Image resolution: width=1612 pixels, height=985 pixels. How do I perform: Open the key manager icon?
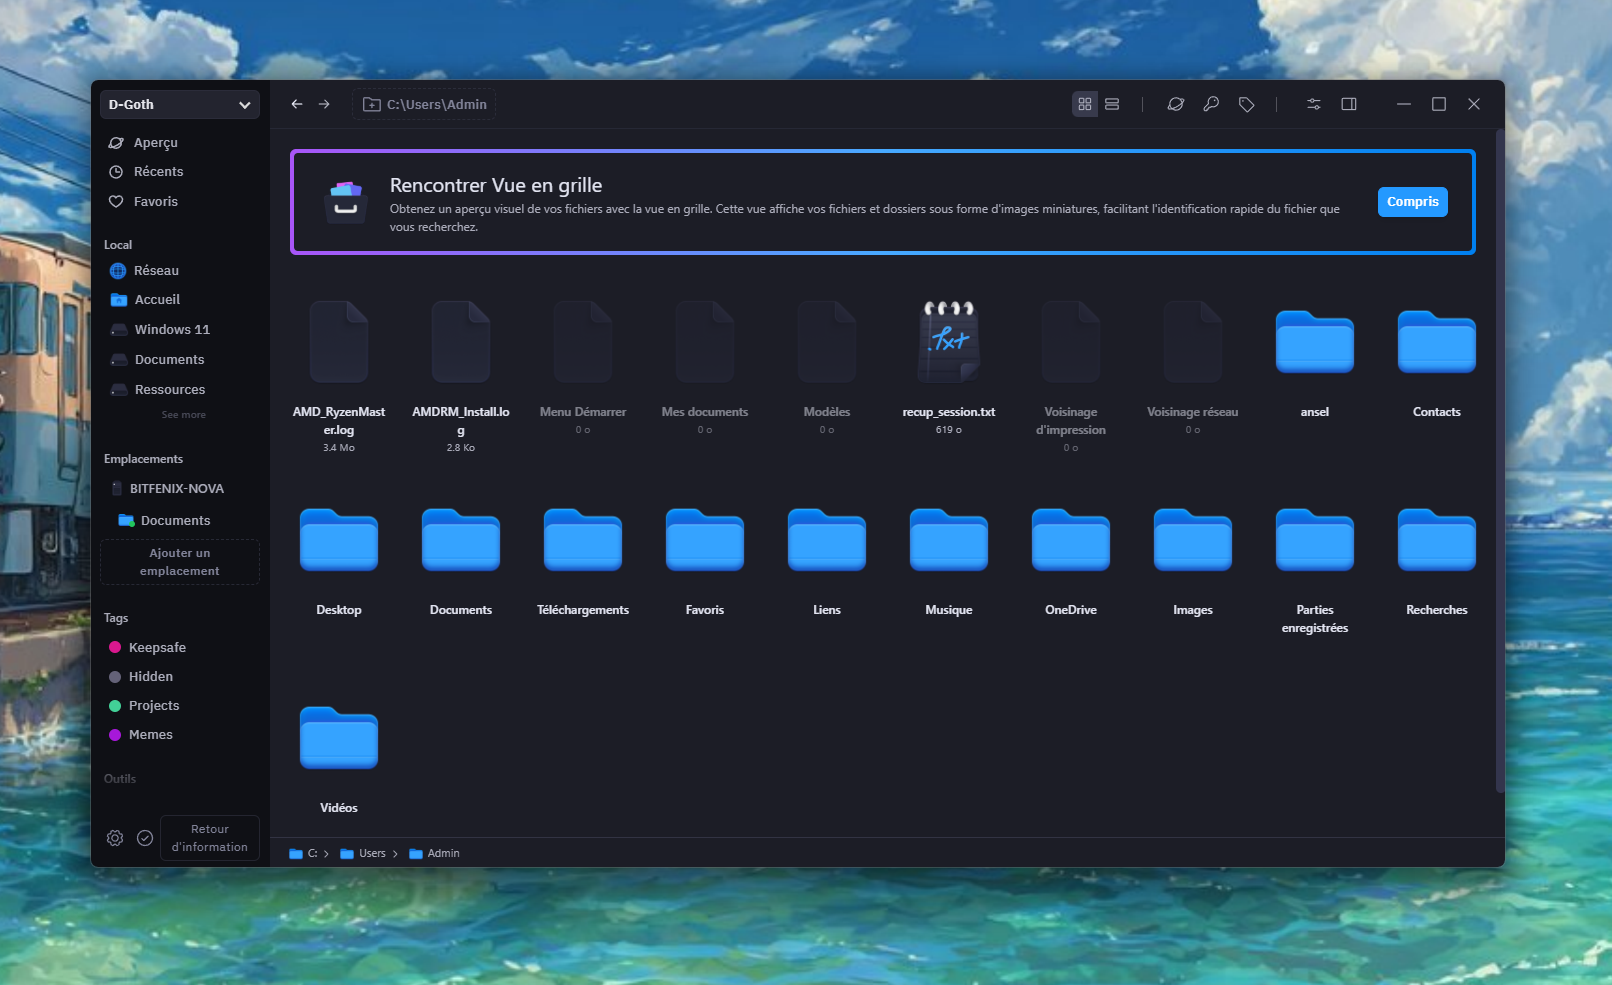click(1211, 104)
